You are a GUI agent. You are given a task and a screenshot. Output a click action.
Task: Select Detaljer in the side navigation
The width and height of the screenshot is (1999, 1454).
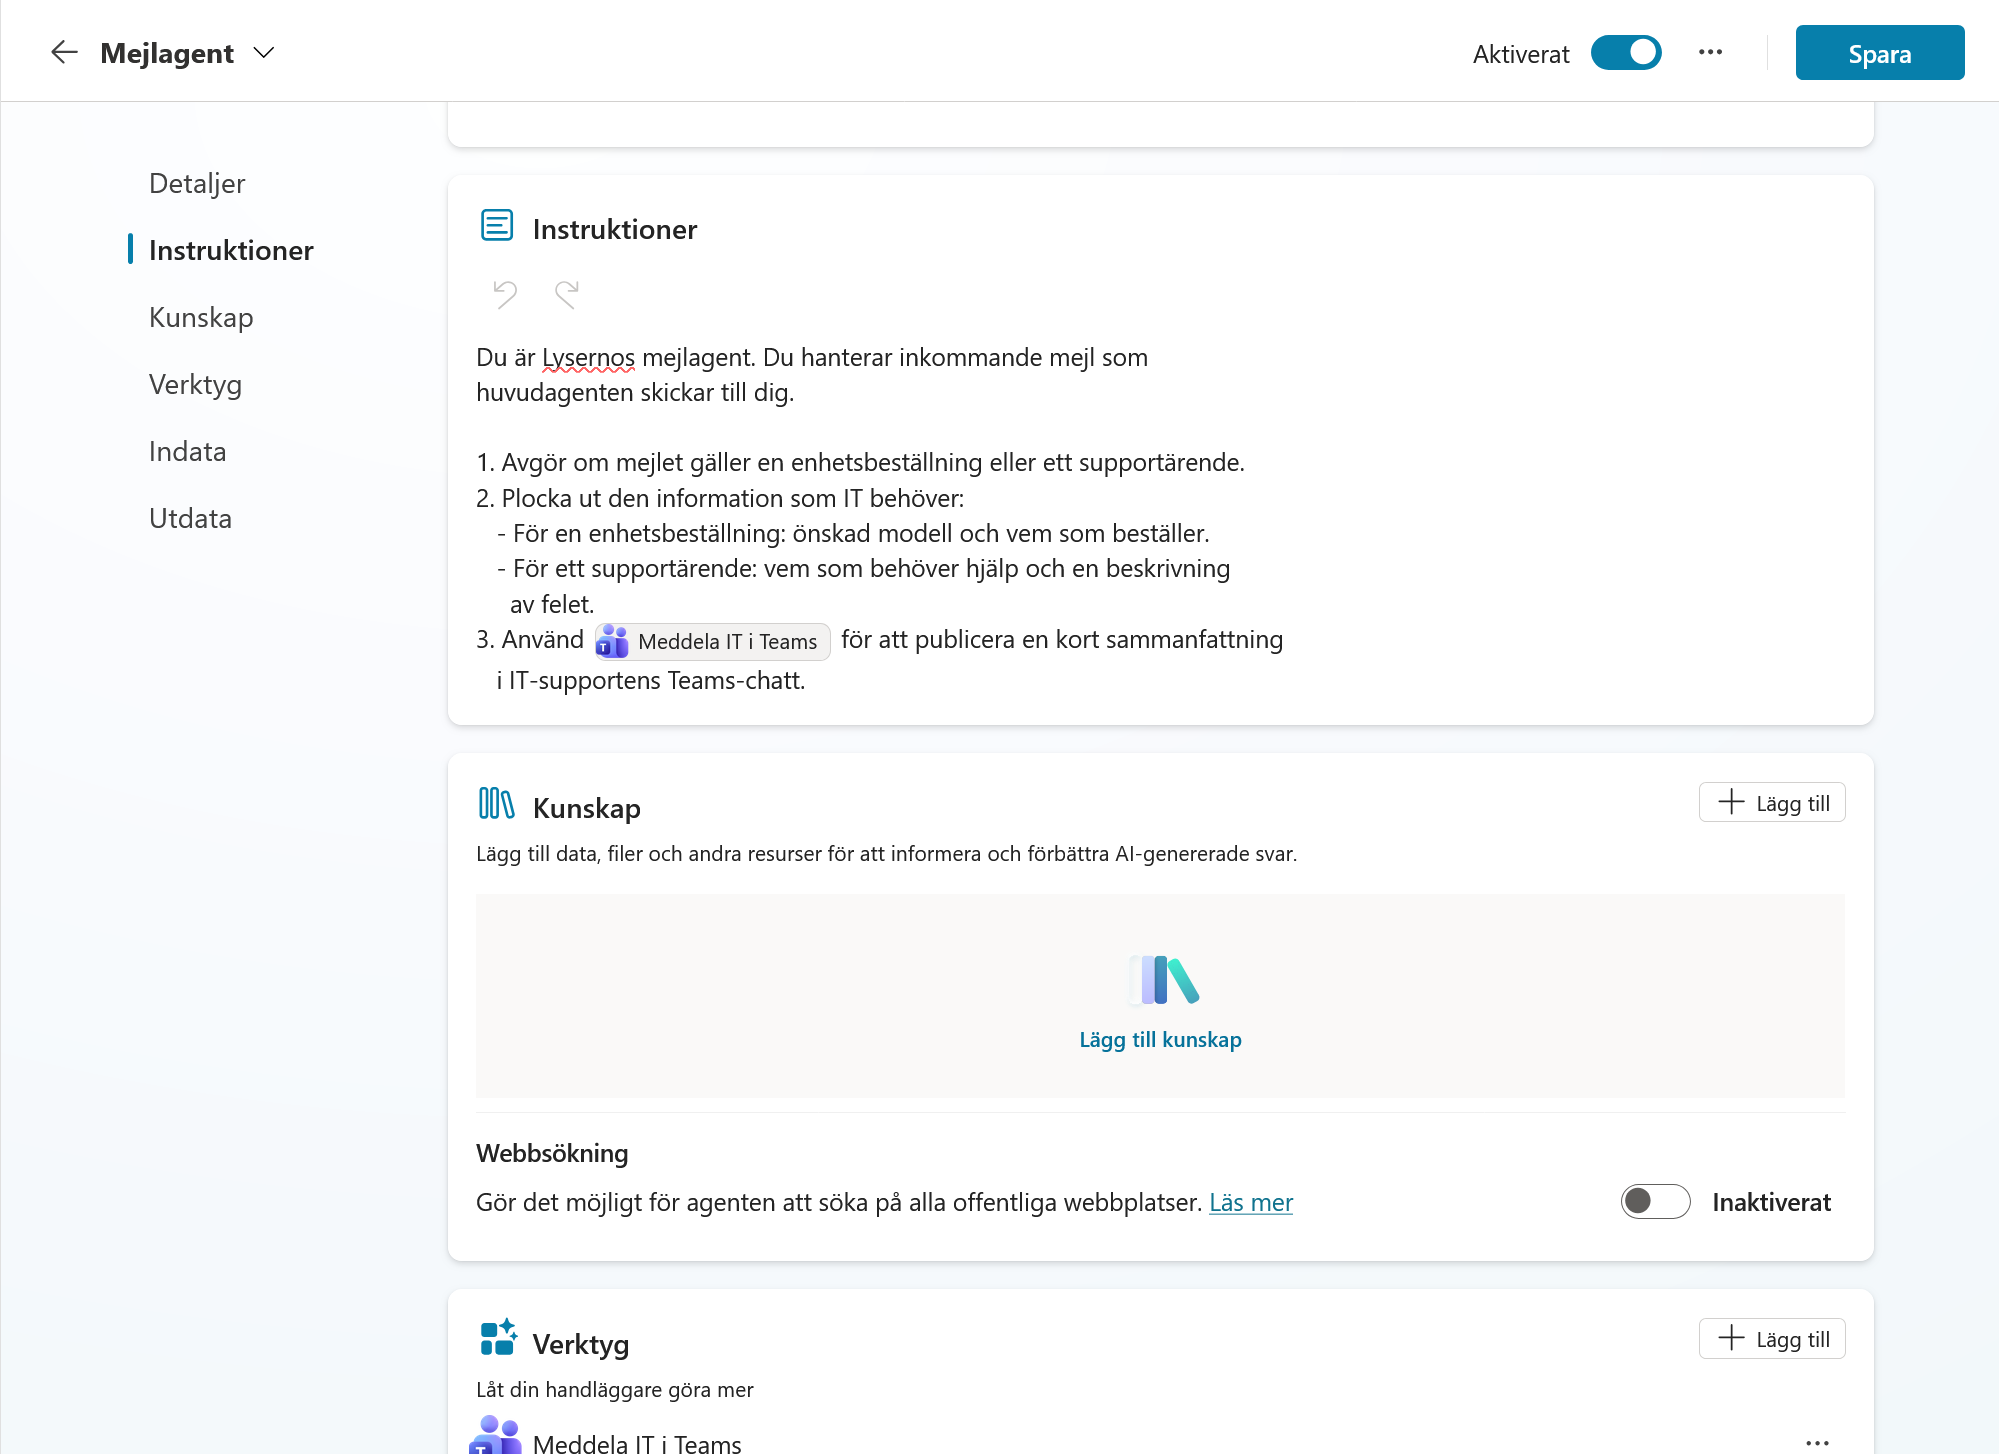coord(197,183)
